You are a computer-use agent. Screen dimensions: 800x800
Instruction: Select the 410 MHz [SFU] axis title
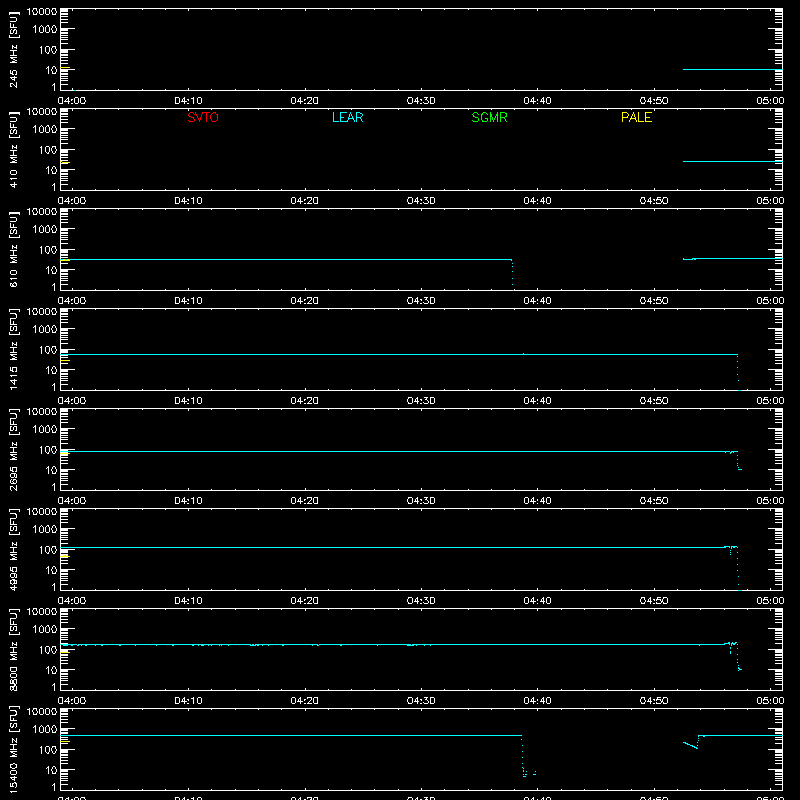coord(13,150)
